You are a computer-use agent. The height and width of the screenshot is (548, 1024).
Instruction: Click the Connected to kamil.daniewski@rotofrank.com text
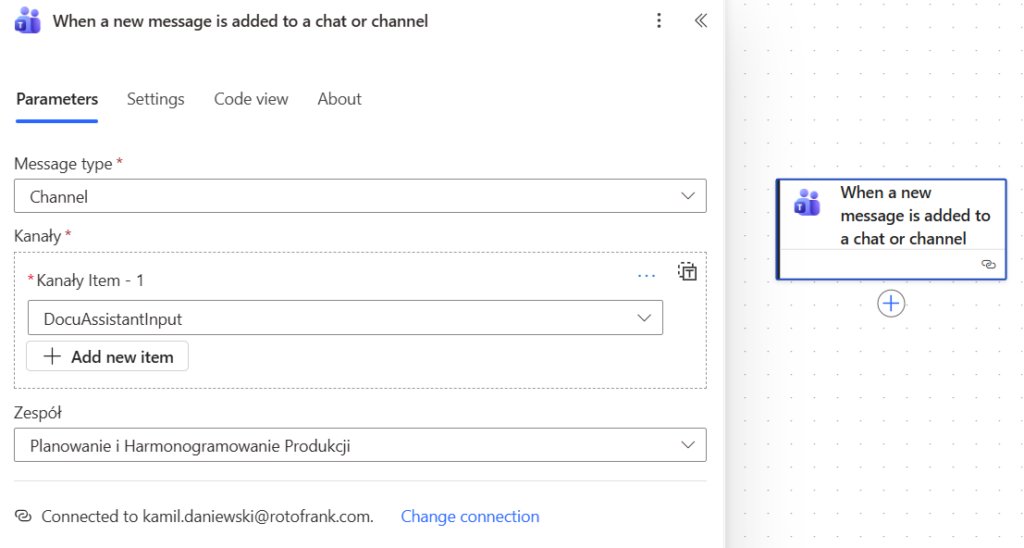(x=207, y=517)
